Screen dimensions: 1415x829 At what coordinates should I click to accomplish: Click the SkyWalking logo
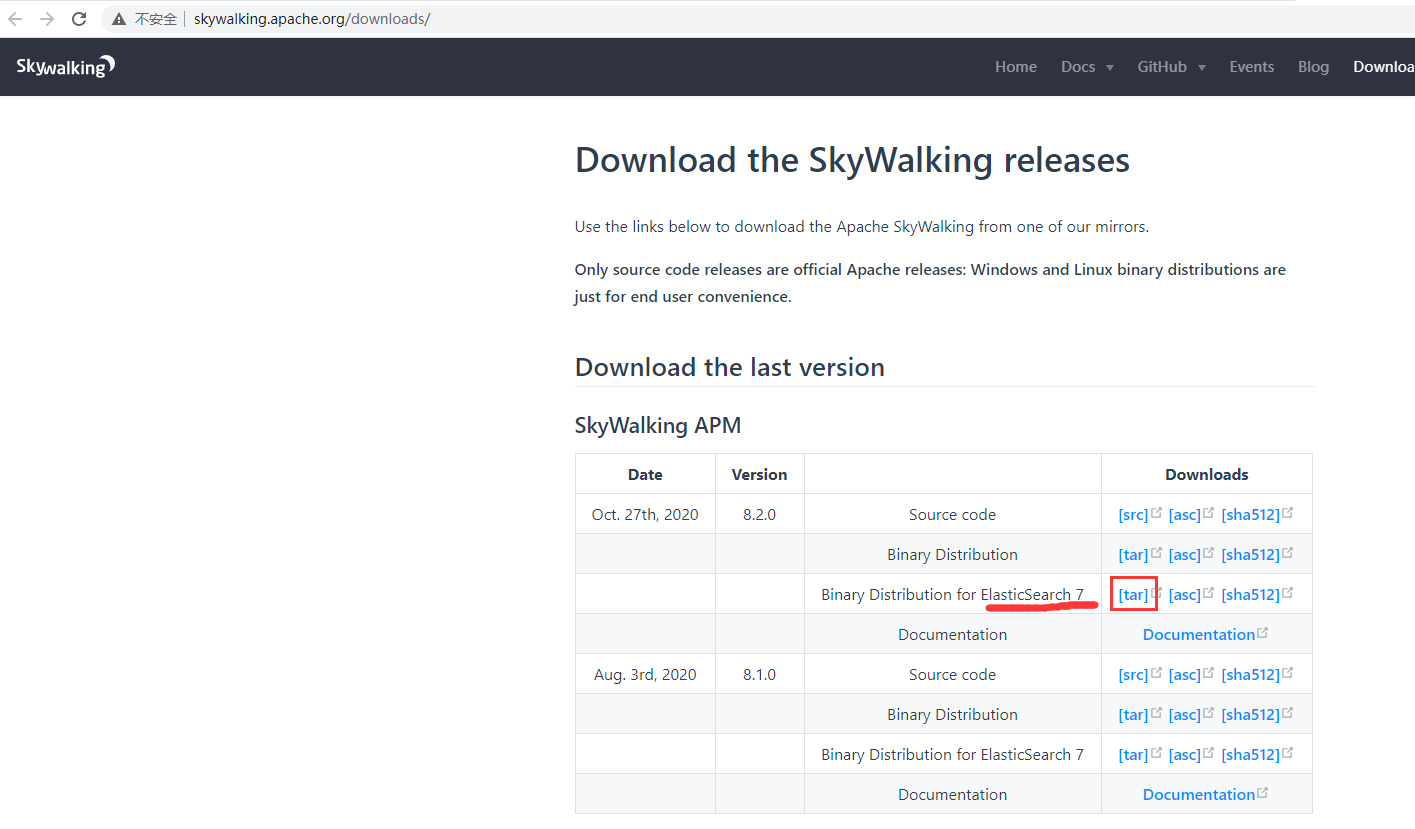[x=66, y=66]
